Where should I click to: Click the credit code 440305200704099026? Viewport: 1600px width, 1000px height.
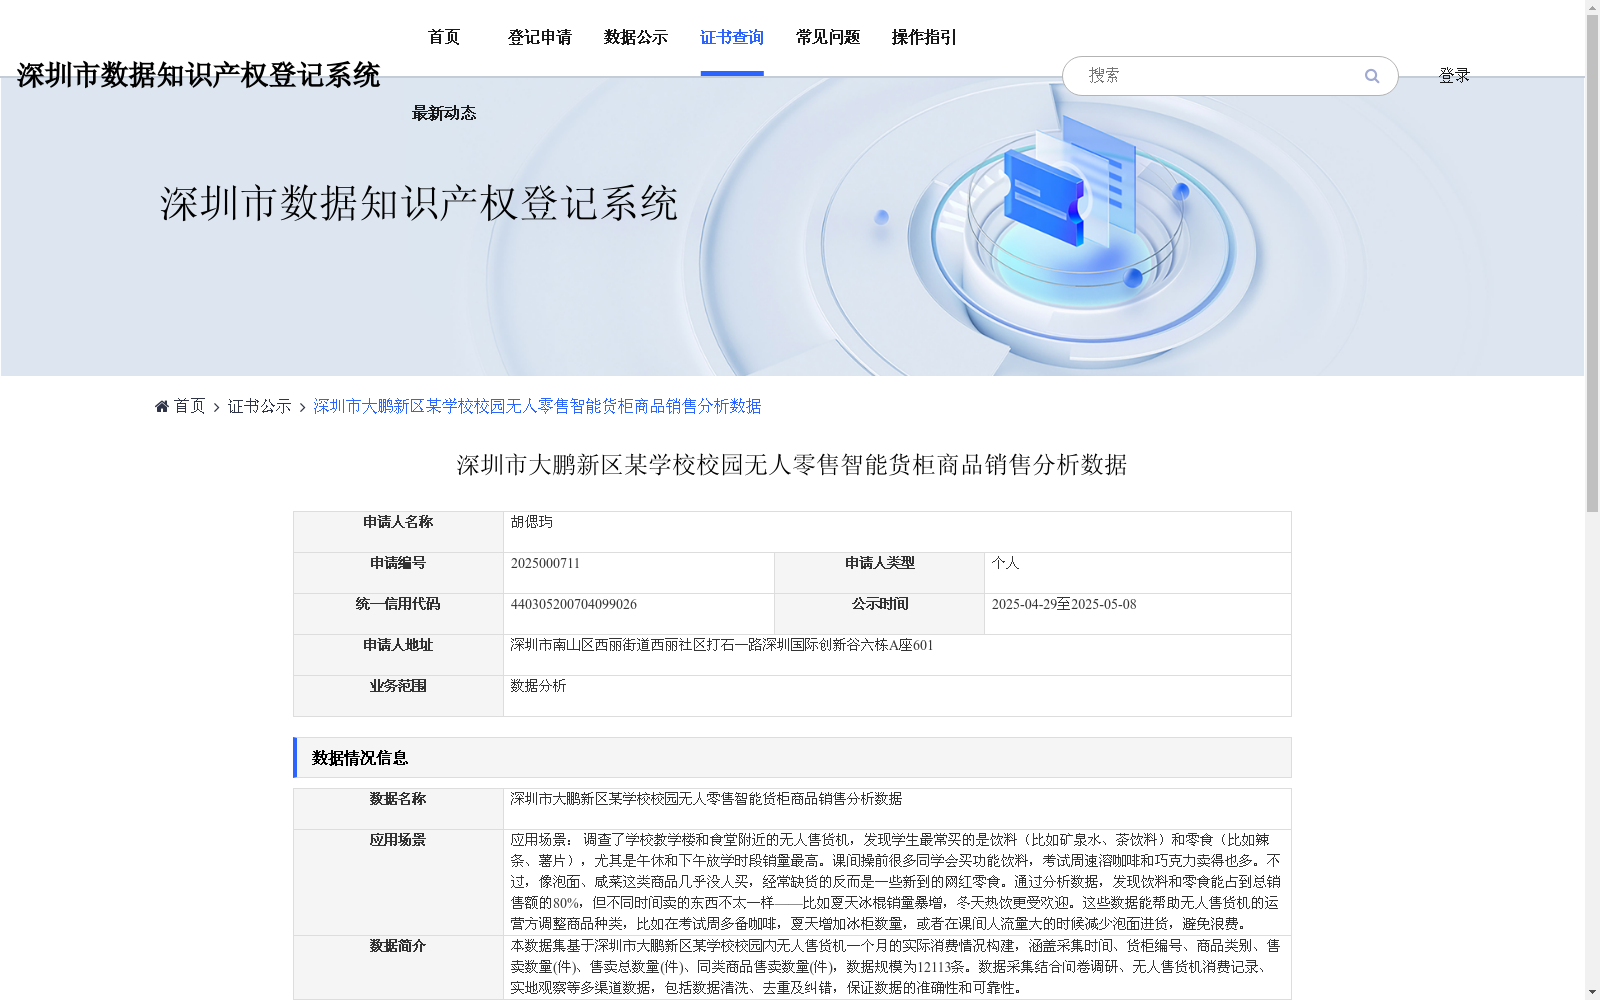click(573, 604)
